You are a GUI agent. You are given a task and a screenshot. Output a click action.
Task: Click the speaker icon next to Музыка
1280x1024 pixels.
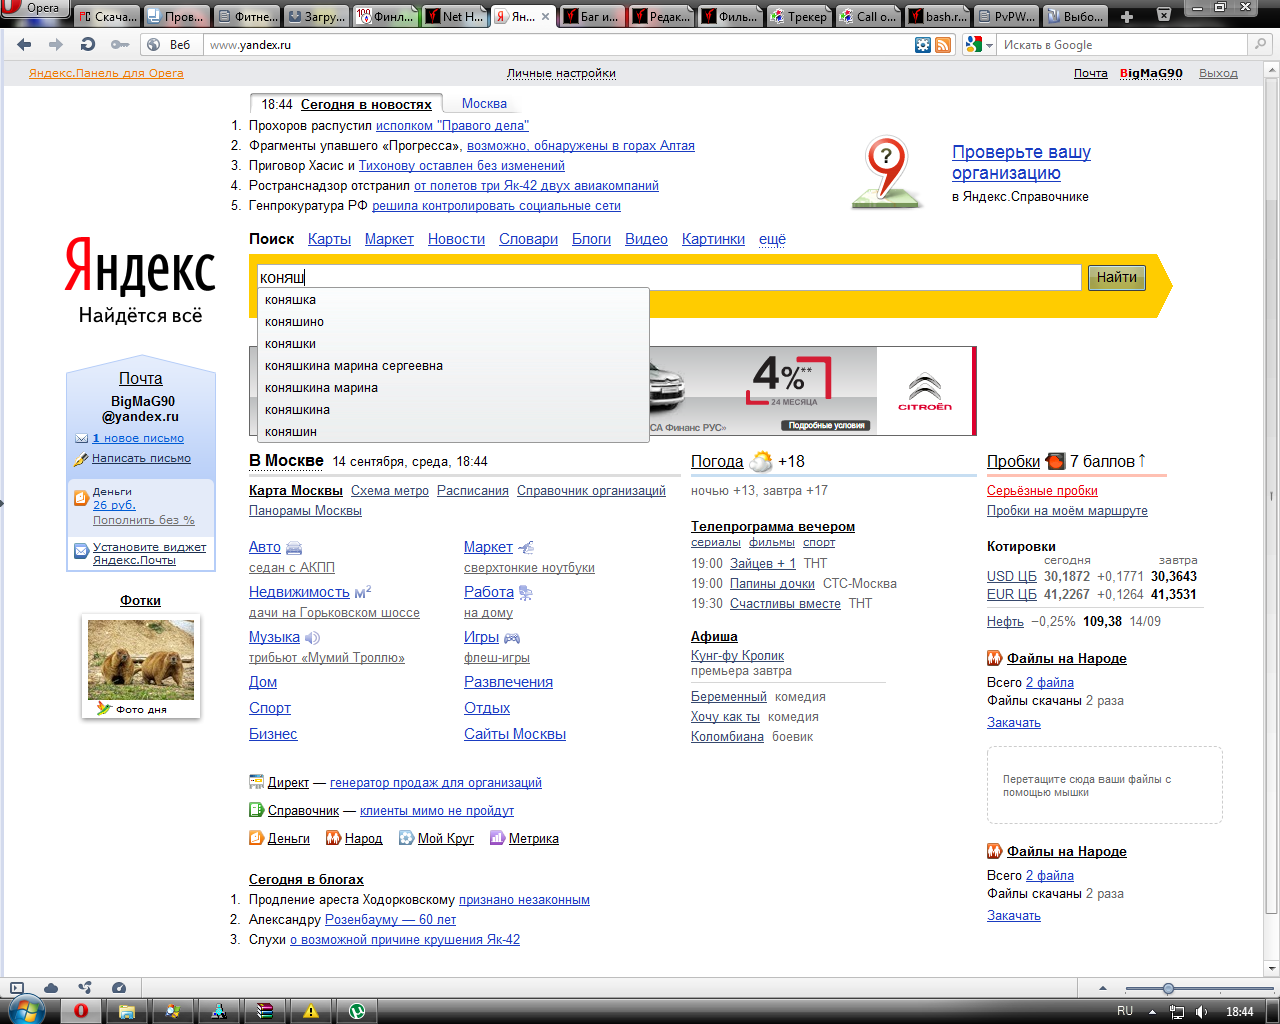coord(312,638)
